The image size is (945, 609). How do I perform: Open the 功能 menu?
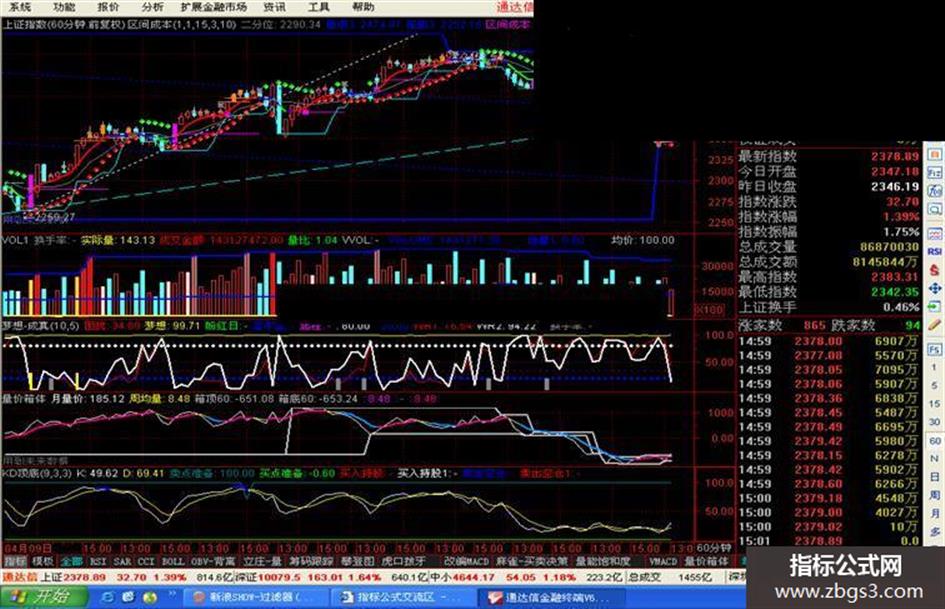coord(64,7)
